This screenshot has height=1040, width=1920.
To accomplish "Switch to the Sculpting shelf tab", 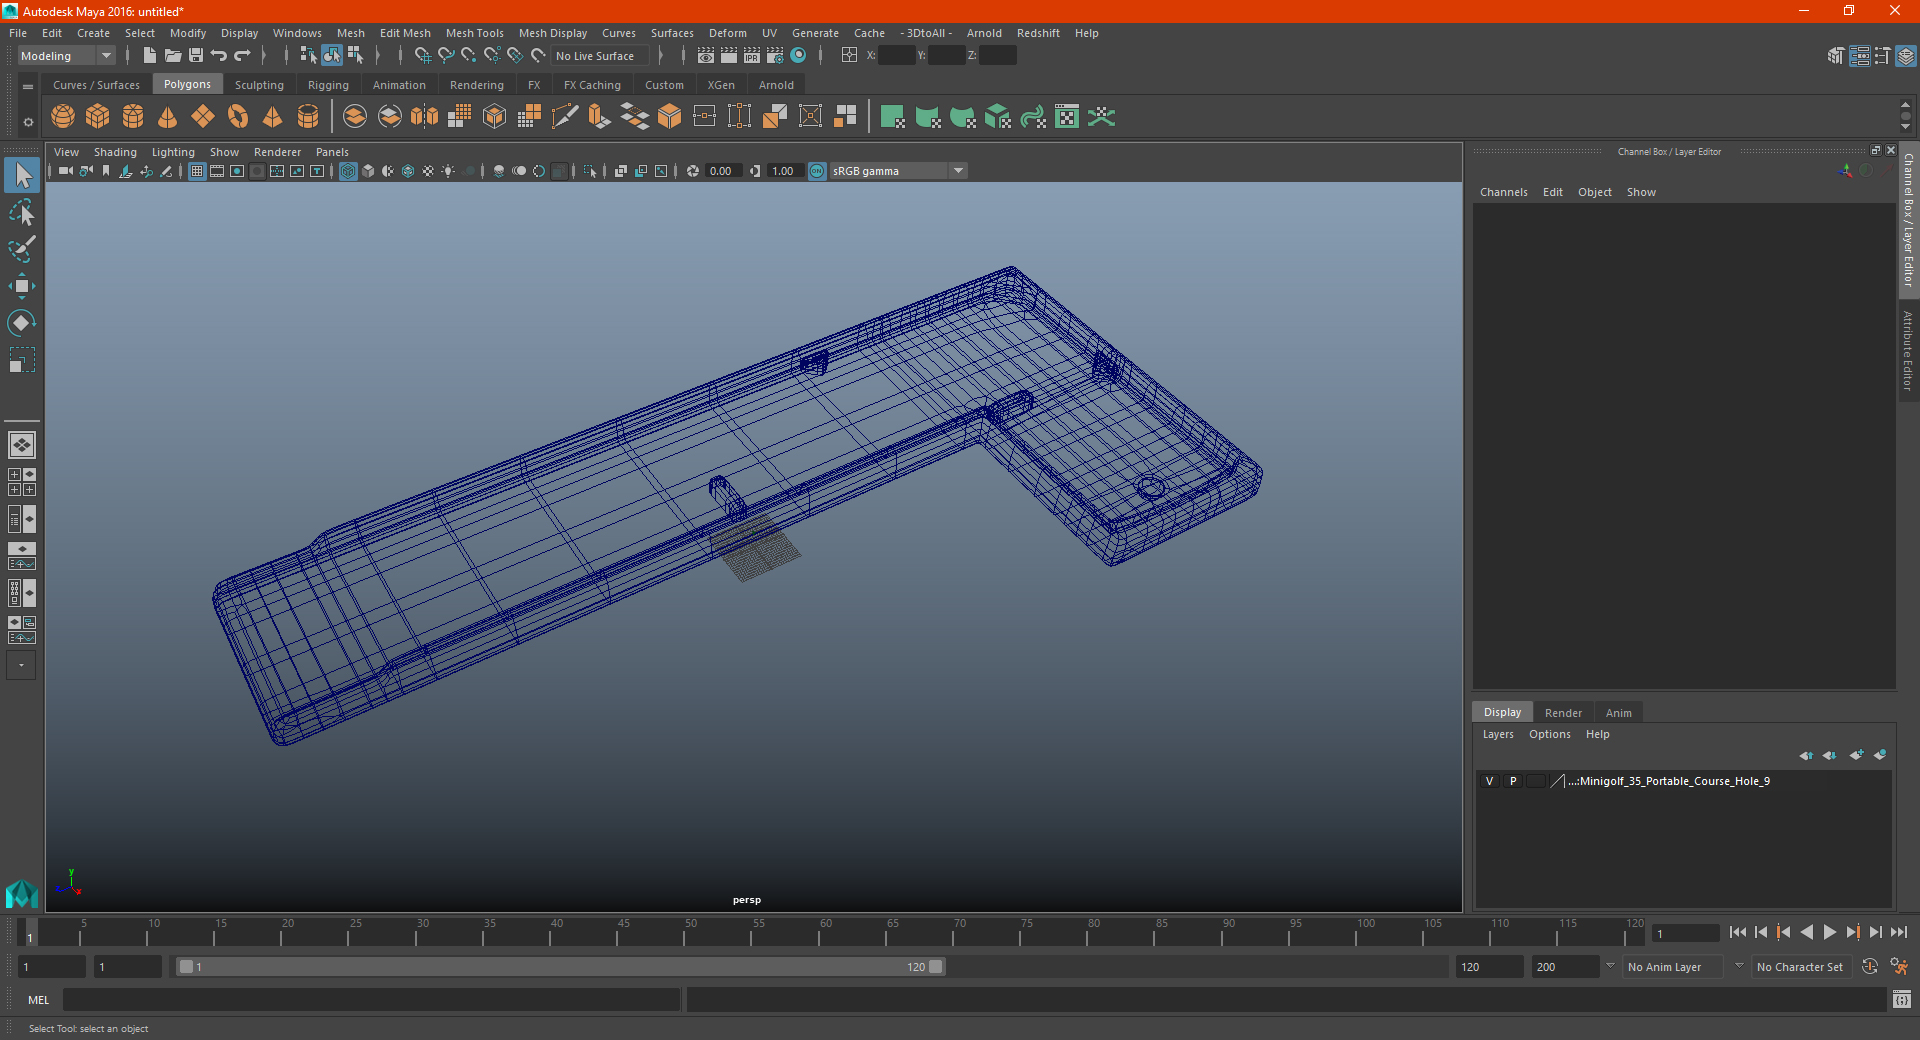I will click(x=259, y=85).
